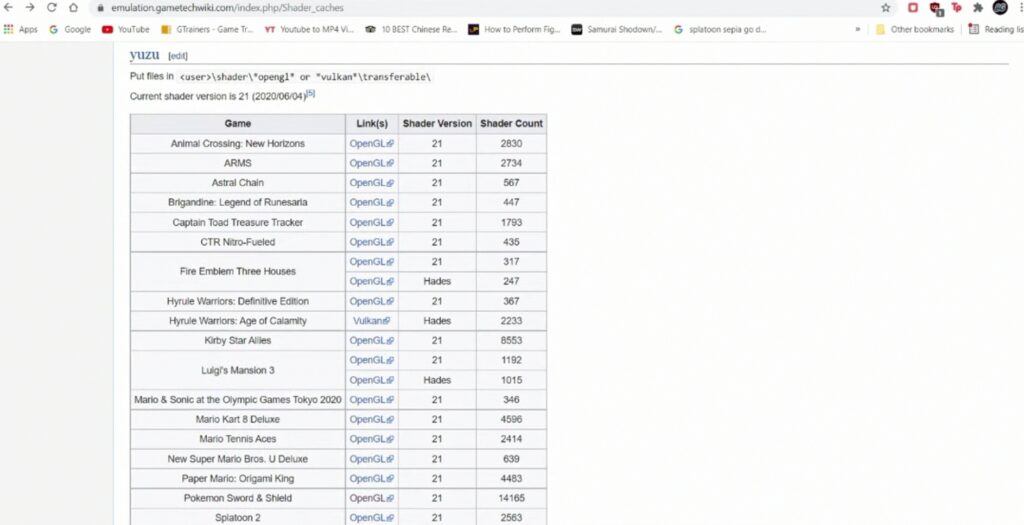Go forward with browser forward arrow
Screen dimensions: 1024x525
tap(30, 8)
